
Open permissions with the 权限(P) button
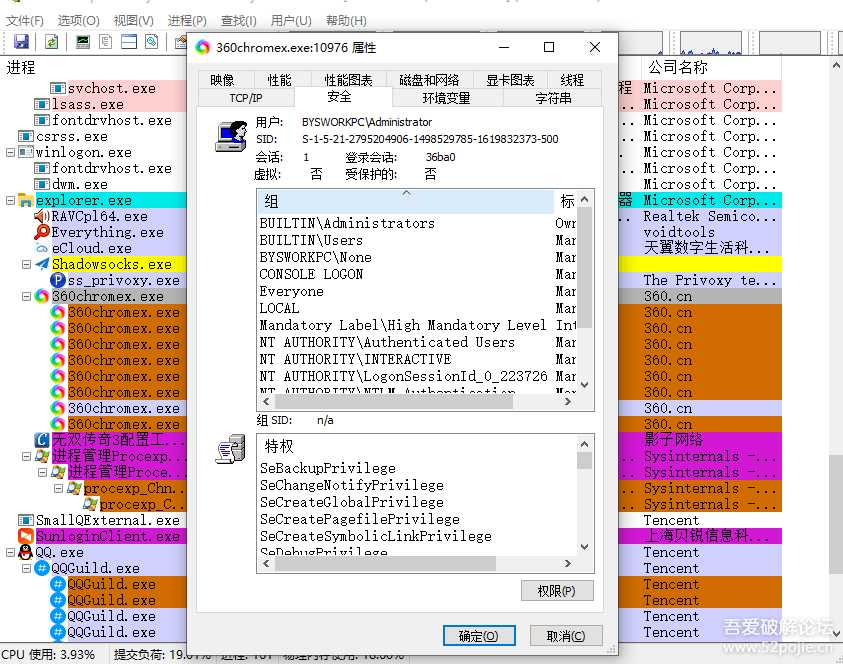[x=557, y=590]
